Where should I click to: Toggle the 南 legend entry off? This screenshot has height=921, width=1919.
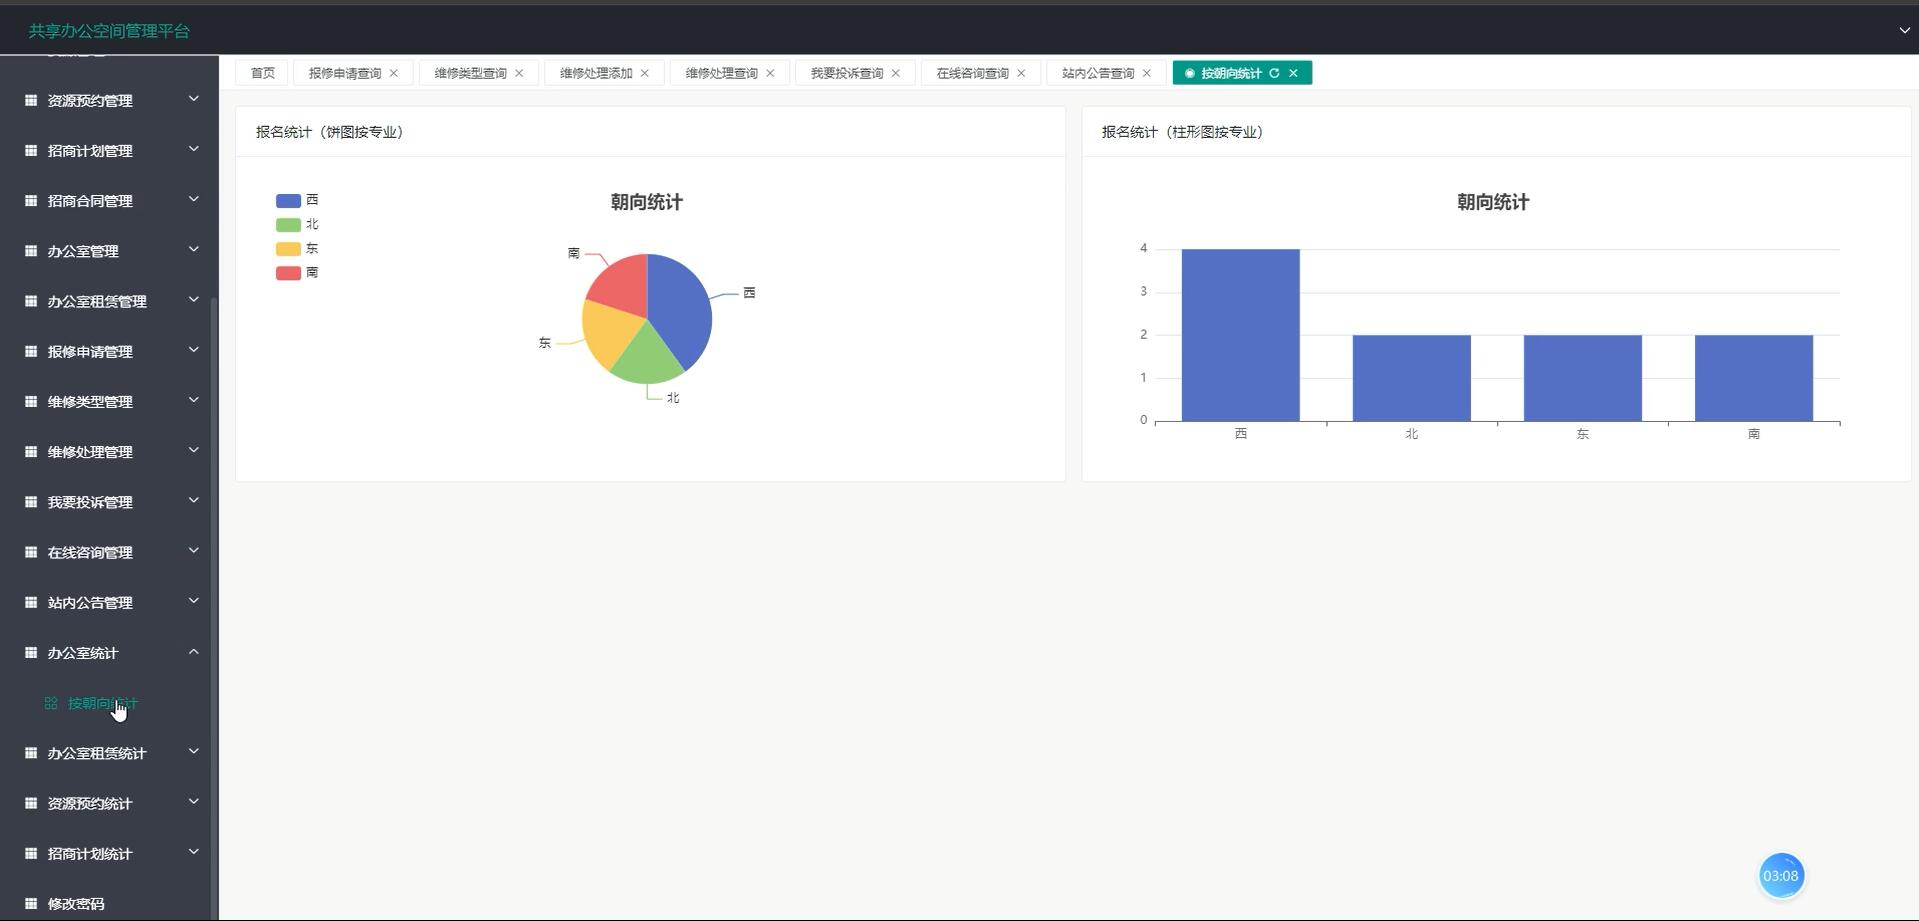pyautogui.click(x=297, y=273)
